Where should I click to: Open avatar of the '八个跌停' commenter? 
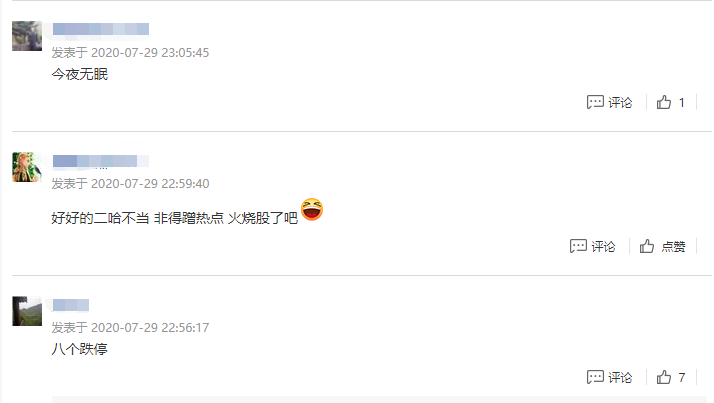[x=27, y=311]
